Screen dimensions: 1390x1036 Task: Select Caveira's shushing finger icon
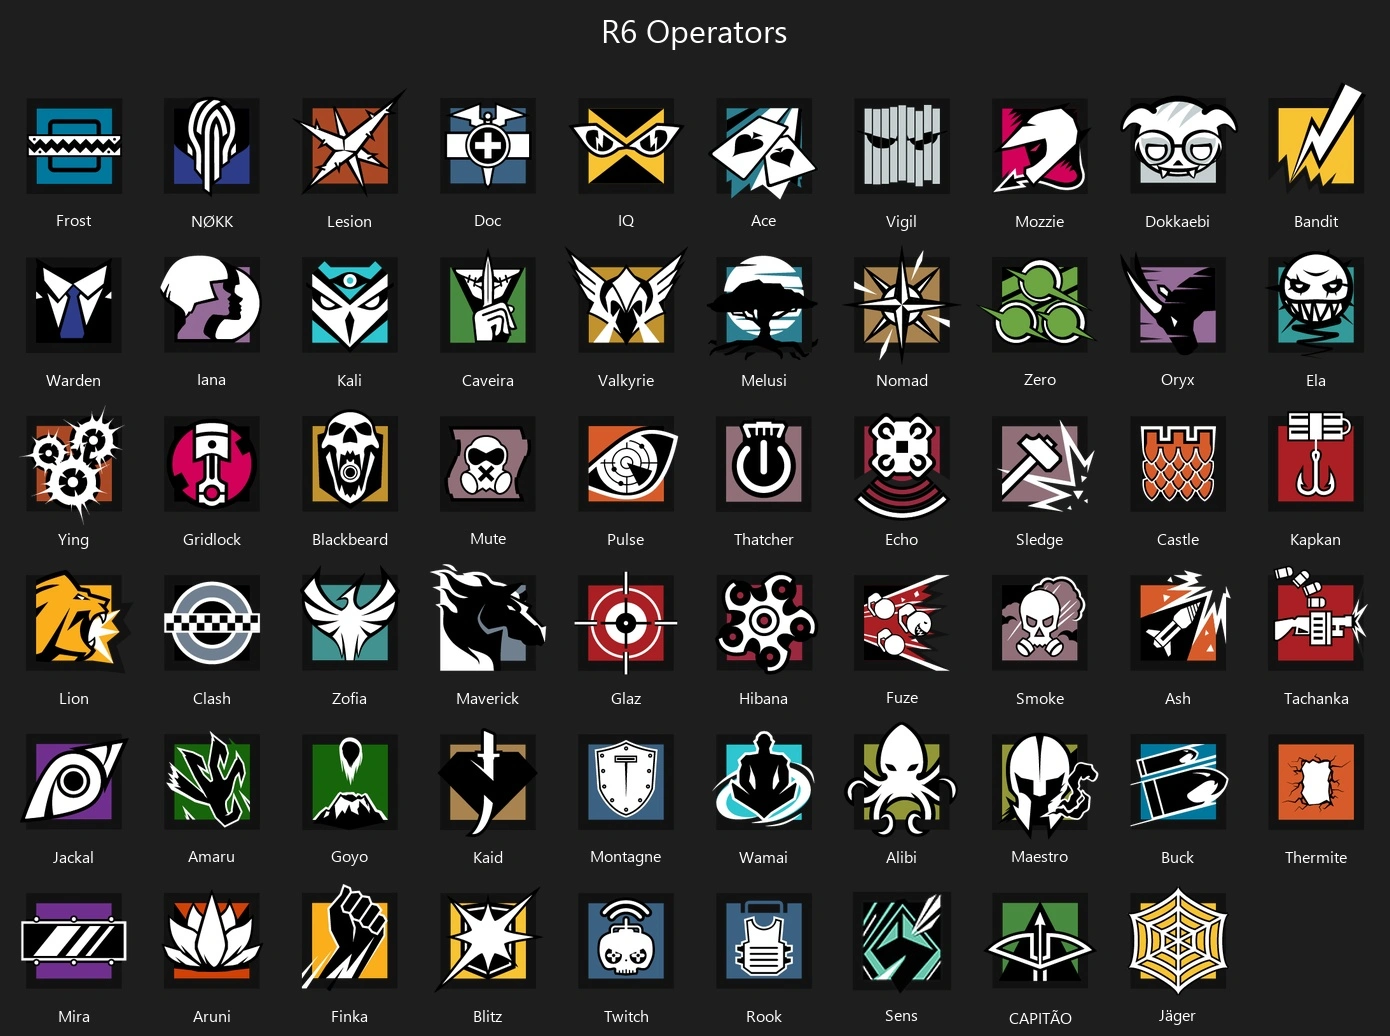coord(488,302)
